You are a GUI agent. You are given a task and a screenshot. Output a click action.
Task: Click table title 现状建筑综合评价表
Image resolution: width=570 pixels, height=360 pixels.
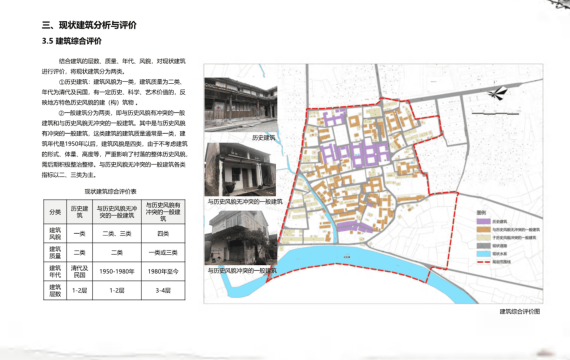point(111,191)
